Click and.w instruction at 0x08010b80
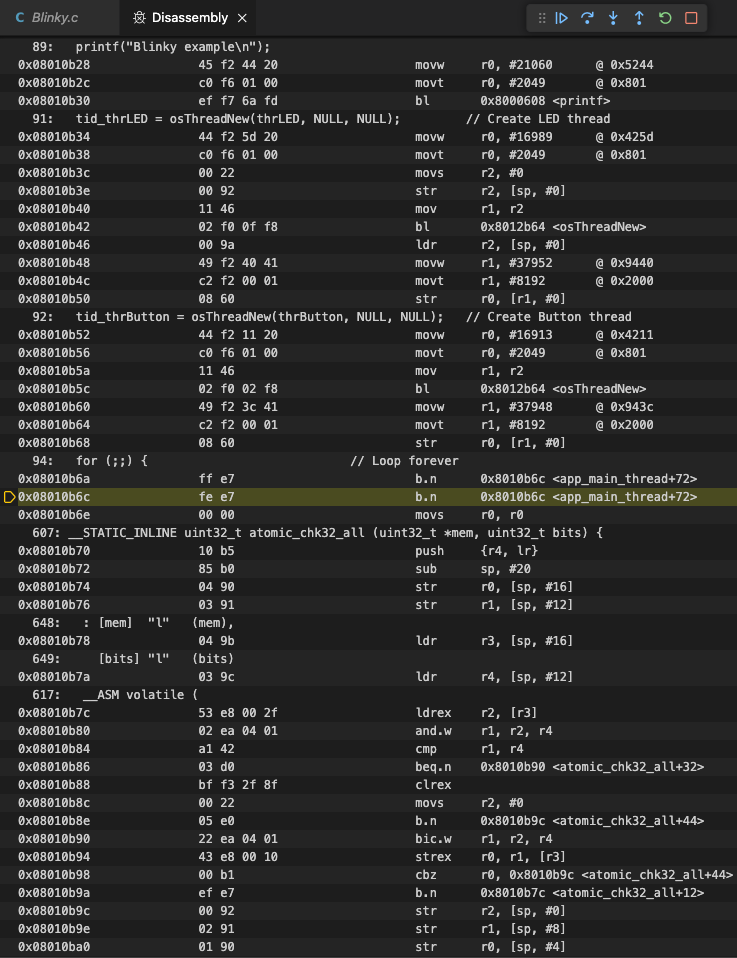 click(368, 731)
